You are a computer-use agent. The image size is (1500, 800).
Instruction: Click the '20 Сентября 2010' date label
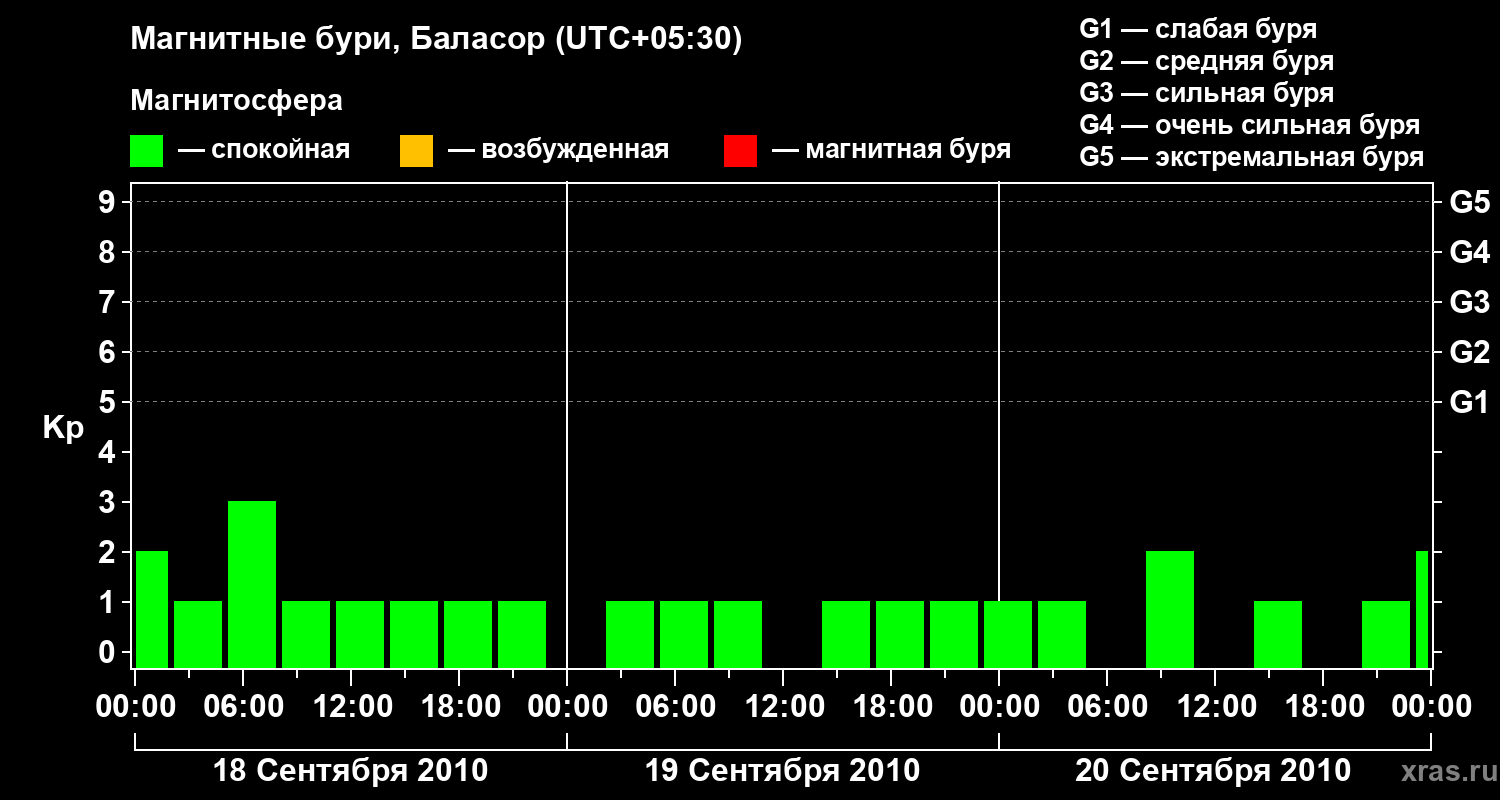(x=1213, y=771)
